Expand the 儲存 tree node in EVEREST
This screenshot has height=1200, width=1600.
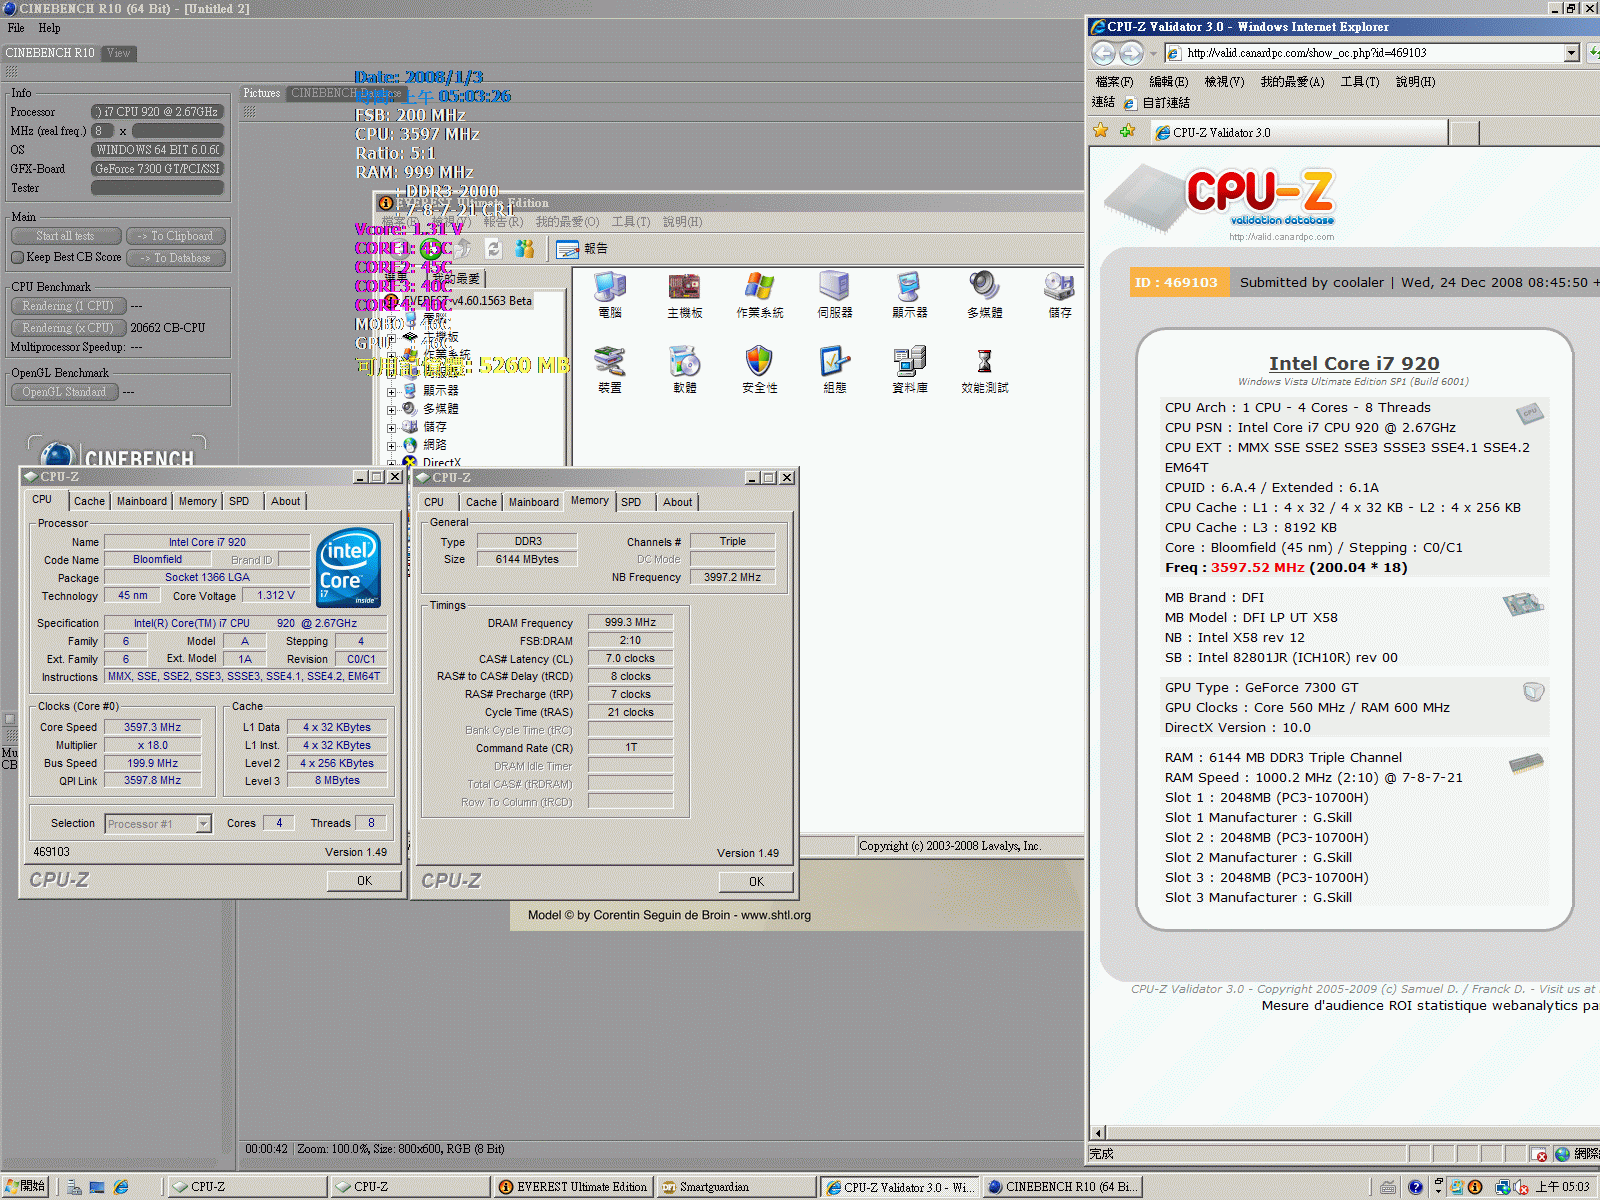[392, 427]
